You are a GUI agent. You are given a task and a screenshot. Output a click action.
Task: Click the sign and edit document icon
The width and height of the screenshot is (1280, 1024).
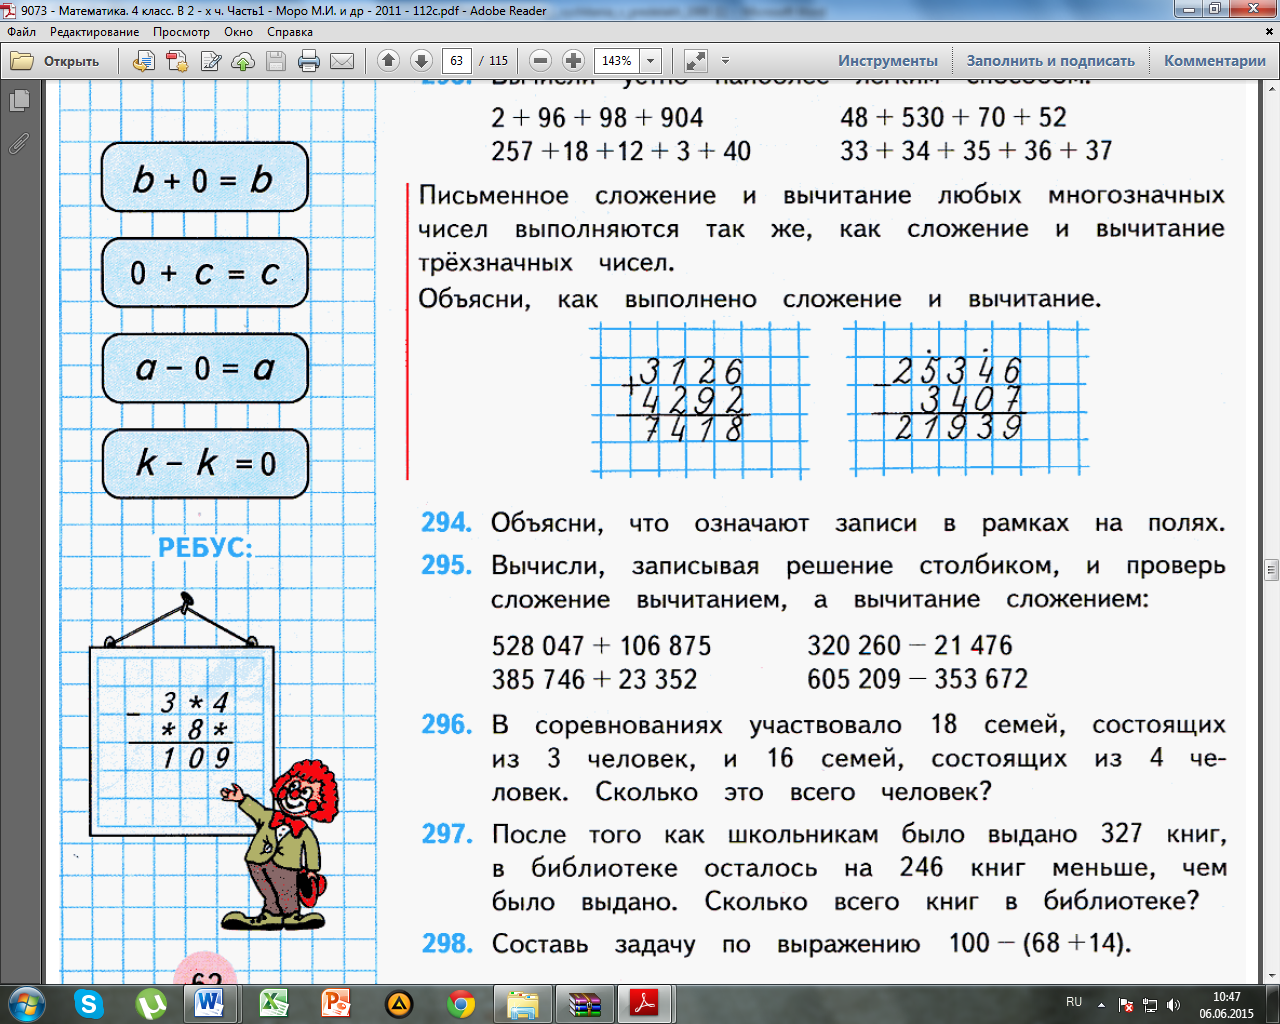click(x=210, y=61)
